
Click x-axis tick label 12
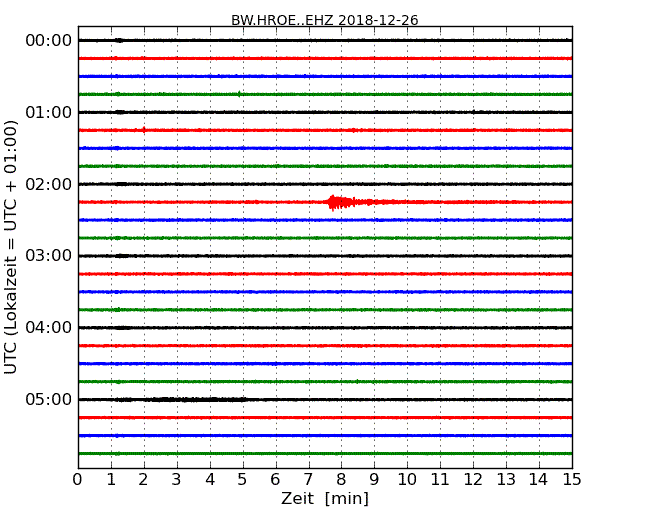point(473,480)
